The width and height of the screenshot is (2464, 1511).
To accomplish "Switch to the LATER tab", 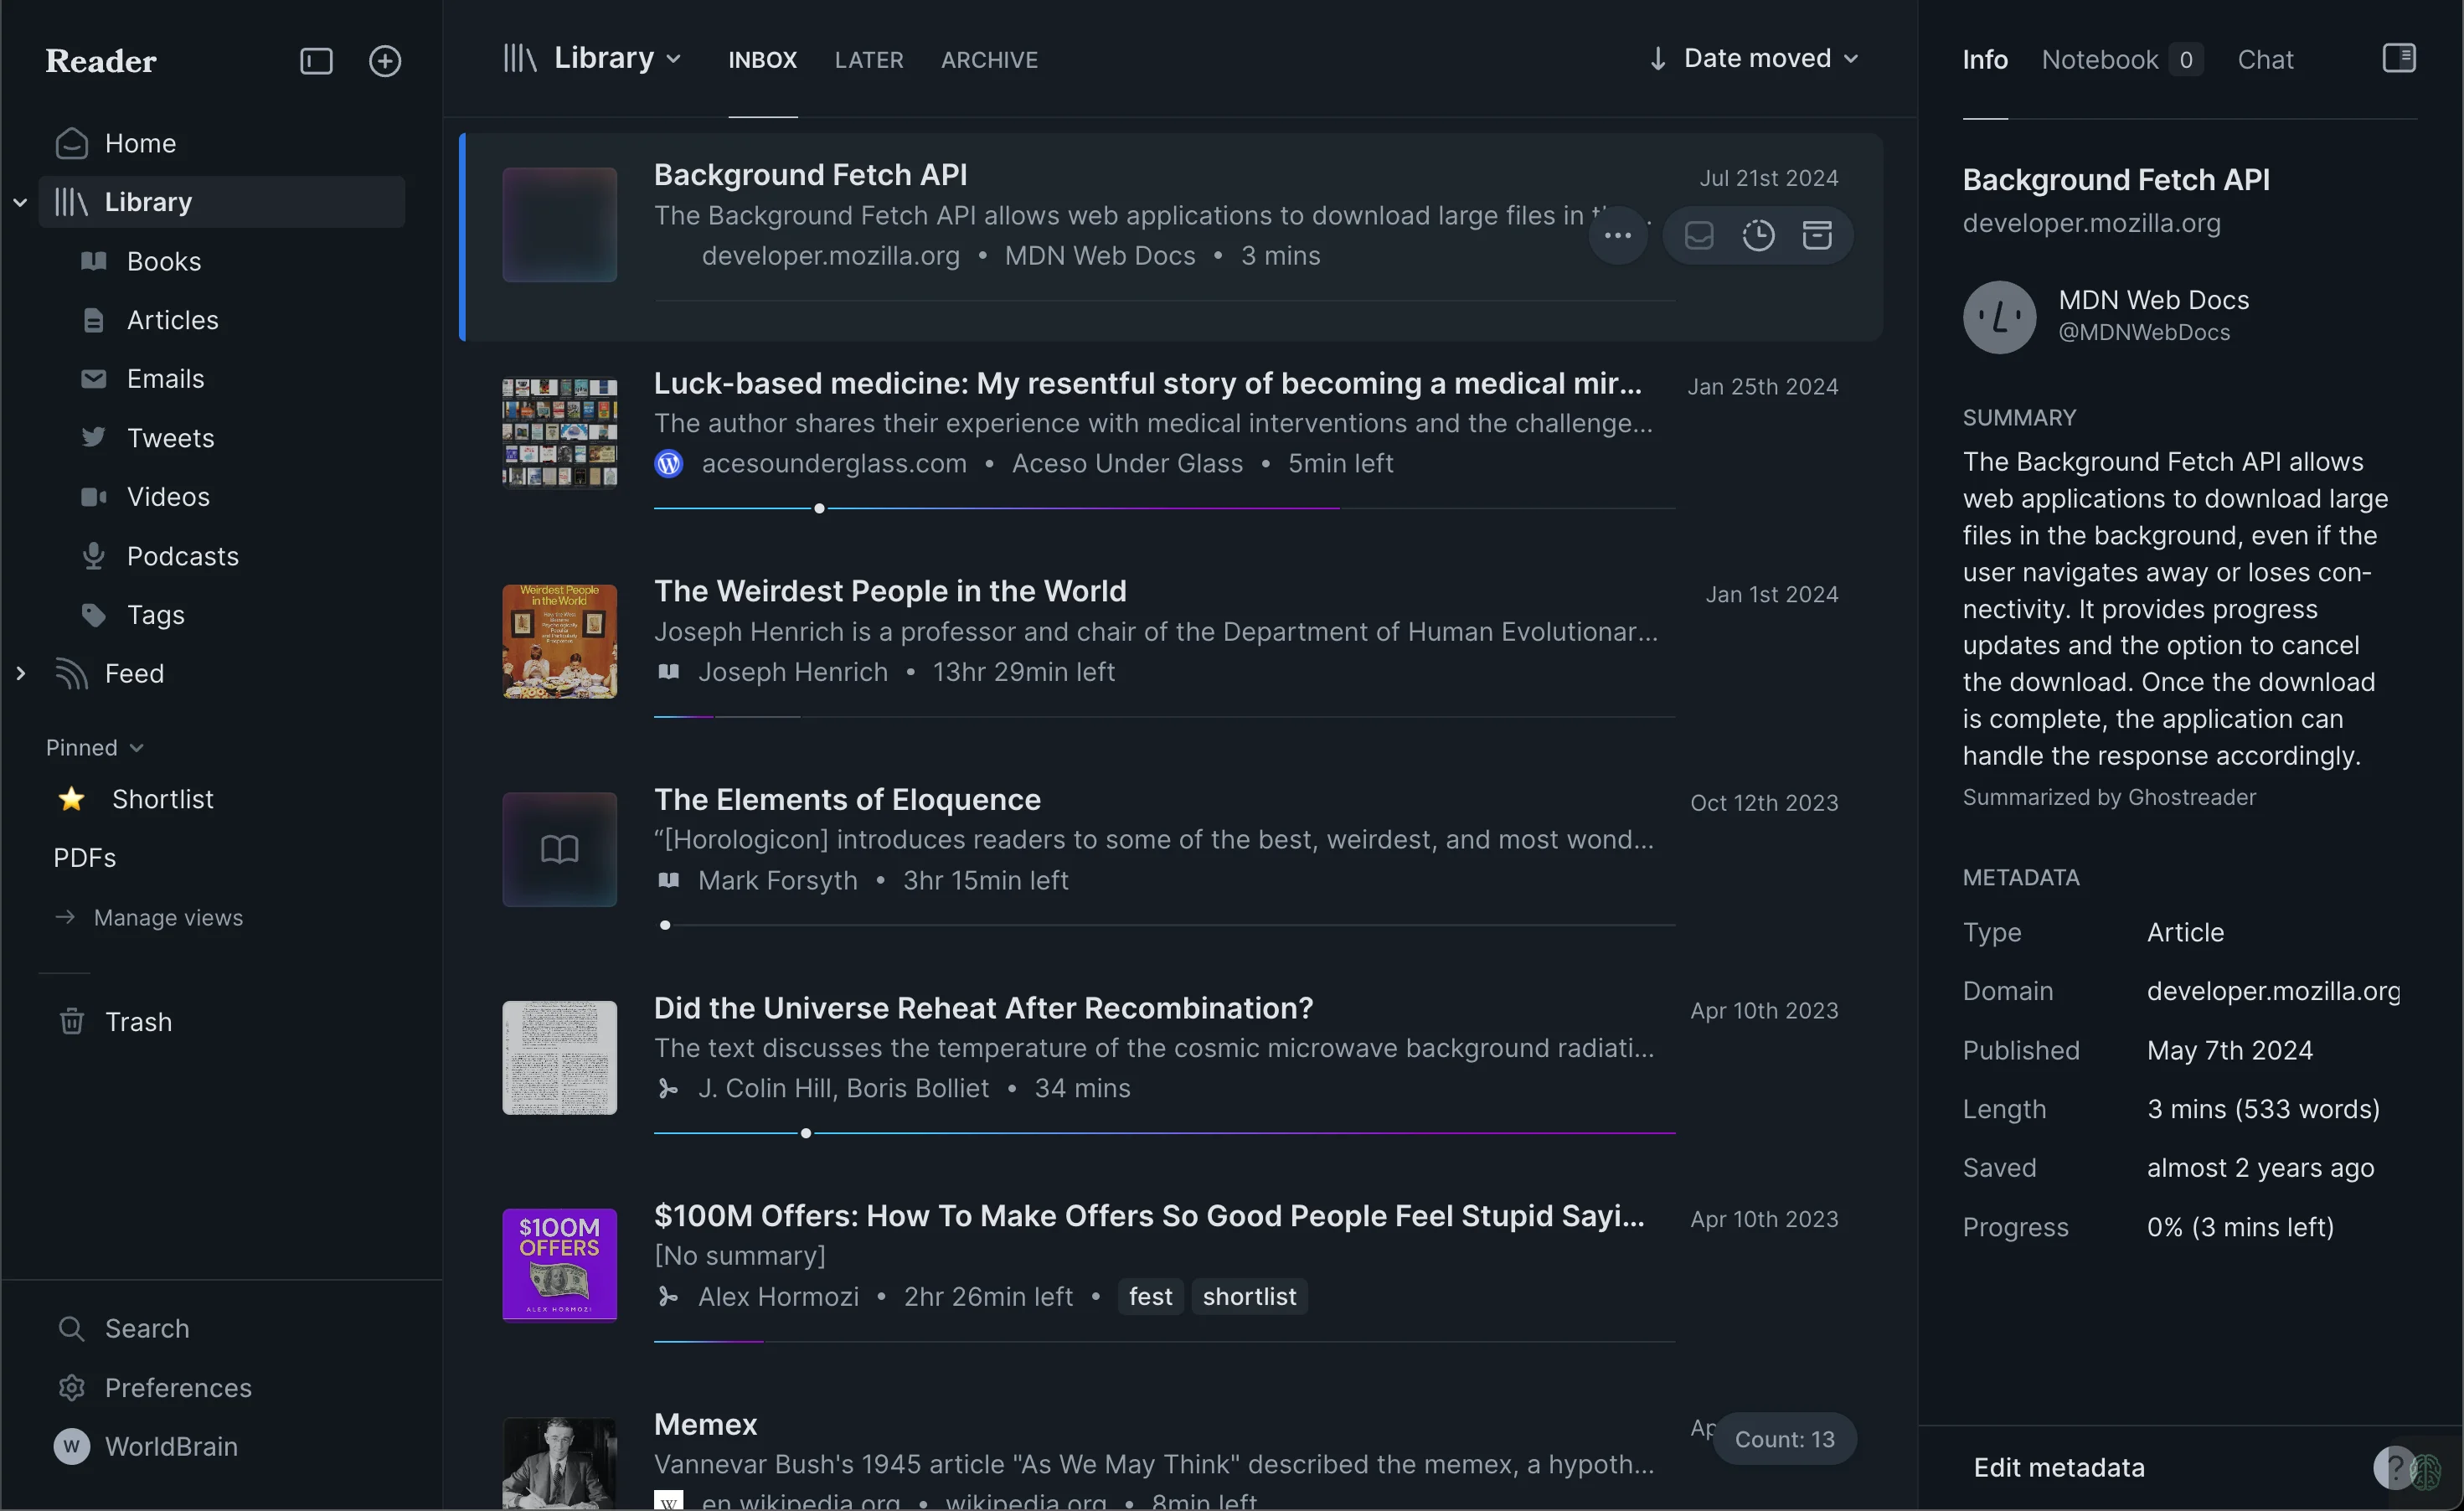I will coord(868,60).
